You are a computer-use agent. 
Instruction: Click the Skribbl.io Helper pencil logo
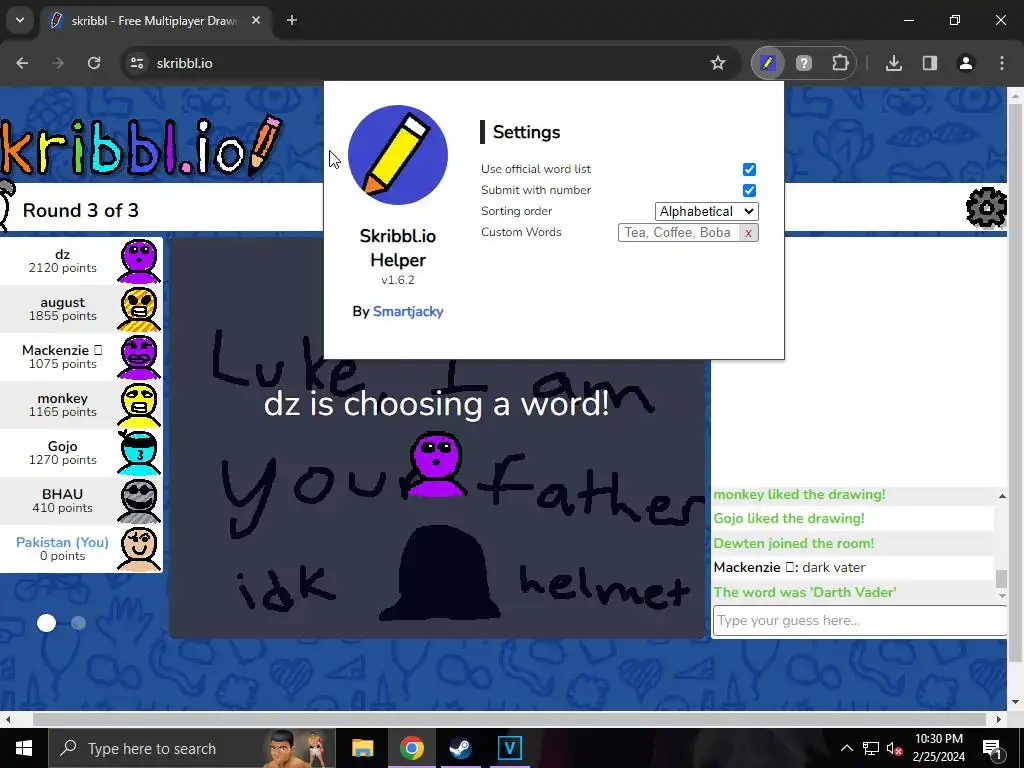(398, 155)
